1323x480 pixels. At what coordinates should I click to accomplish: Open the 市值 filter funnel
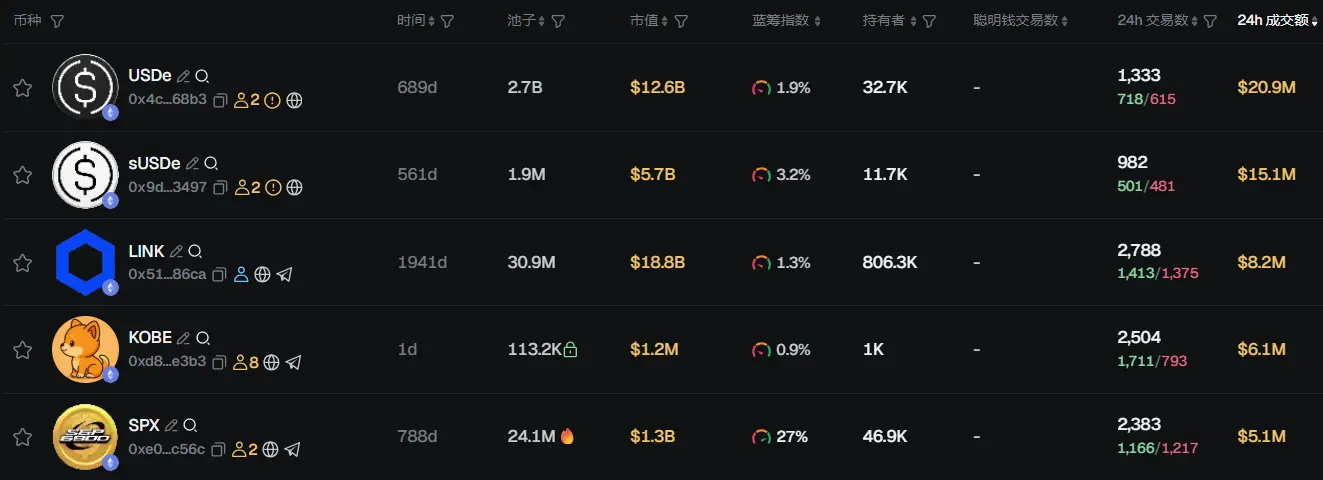tap(681, 21)
